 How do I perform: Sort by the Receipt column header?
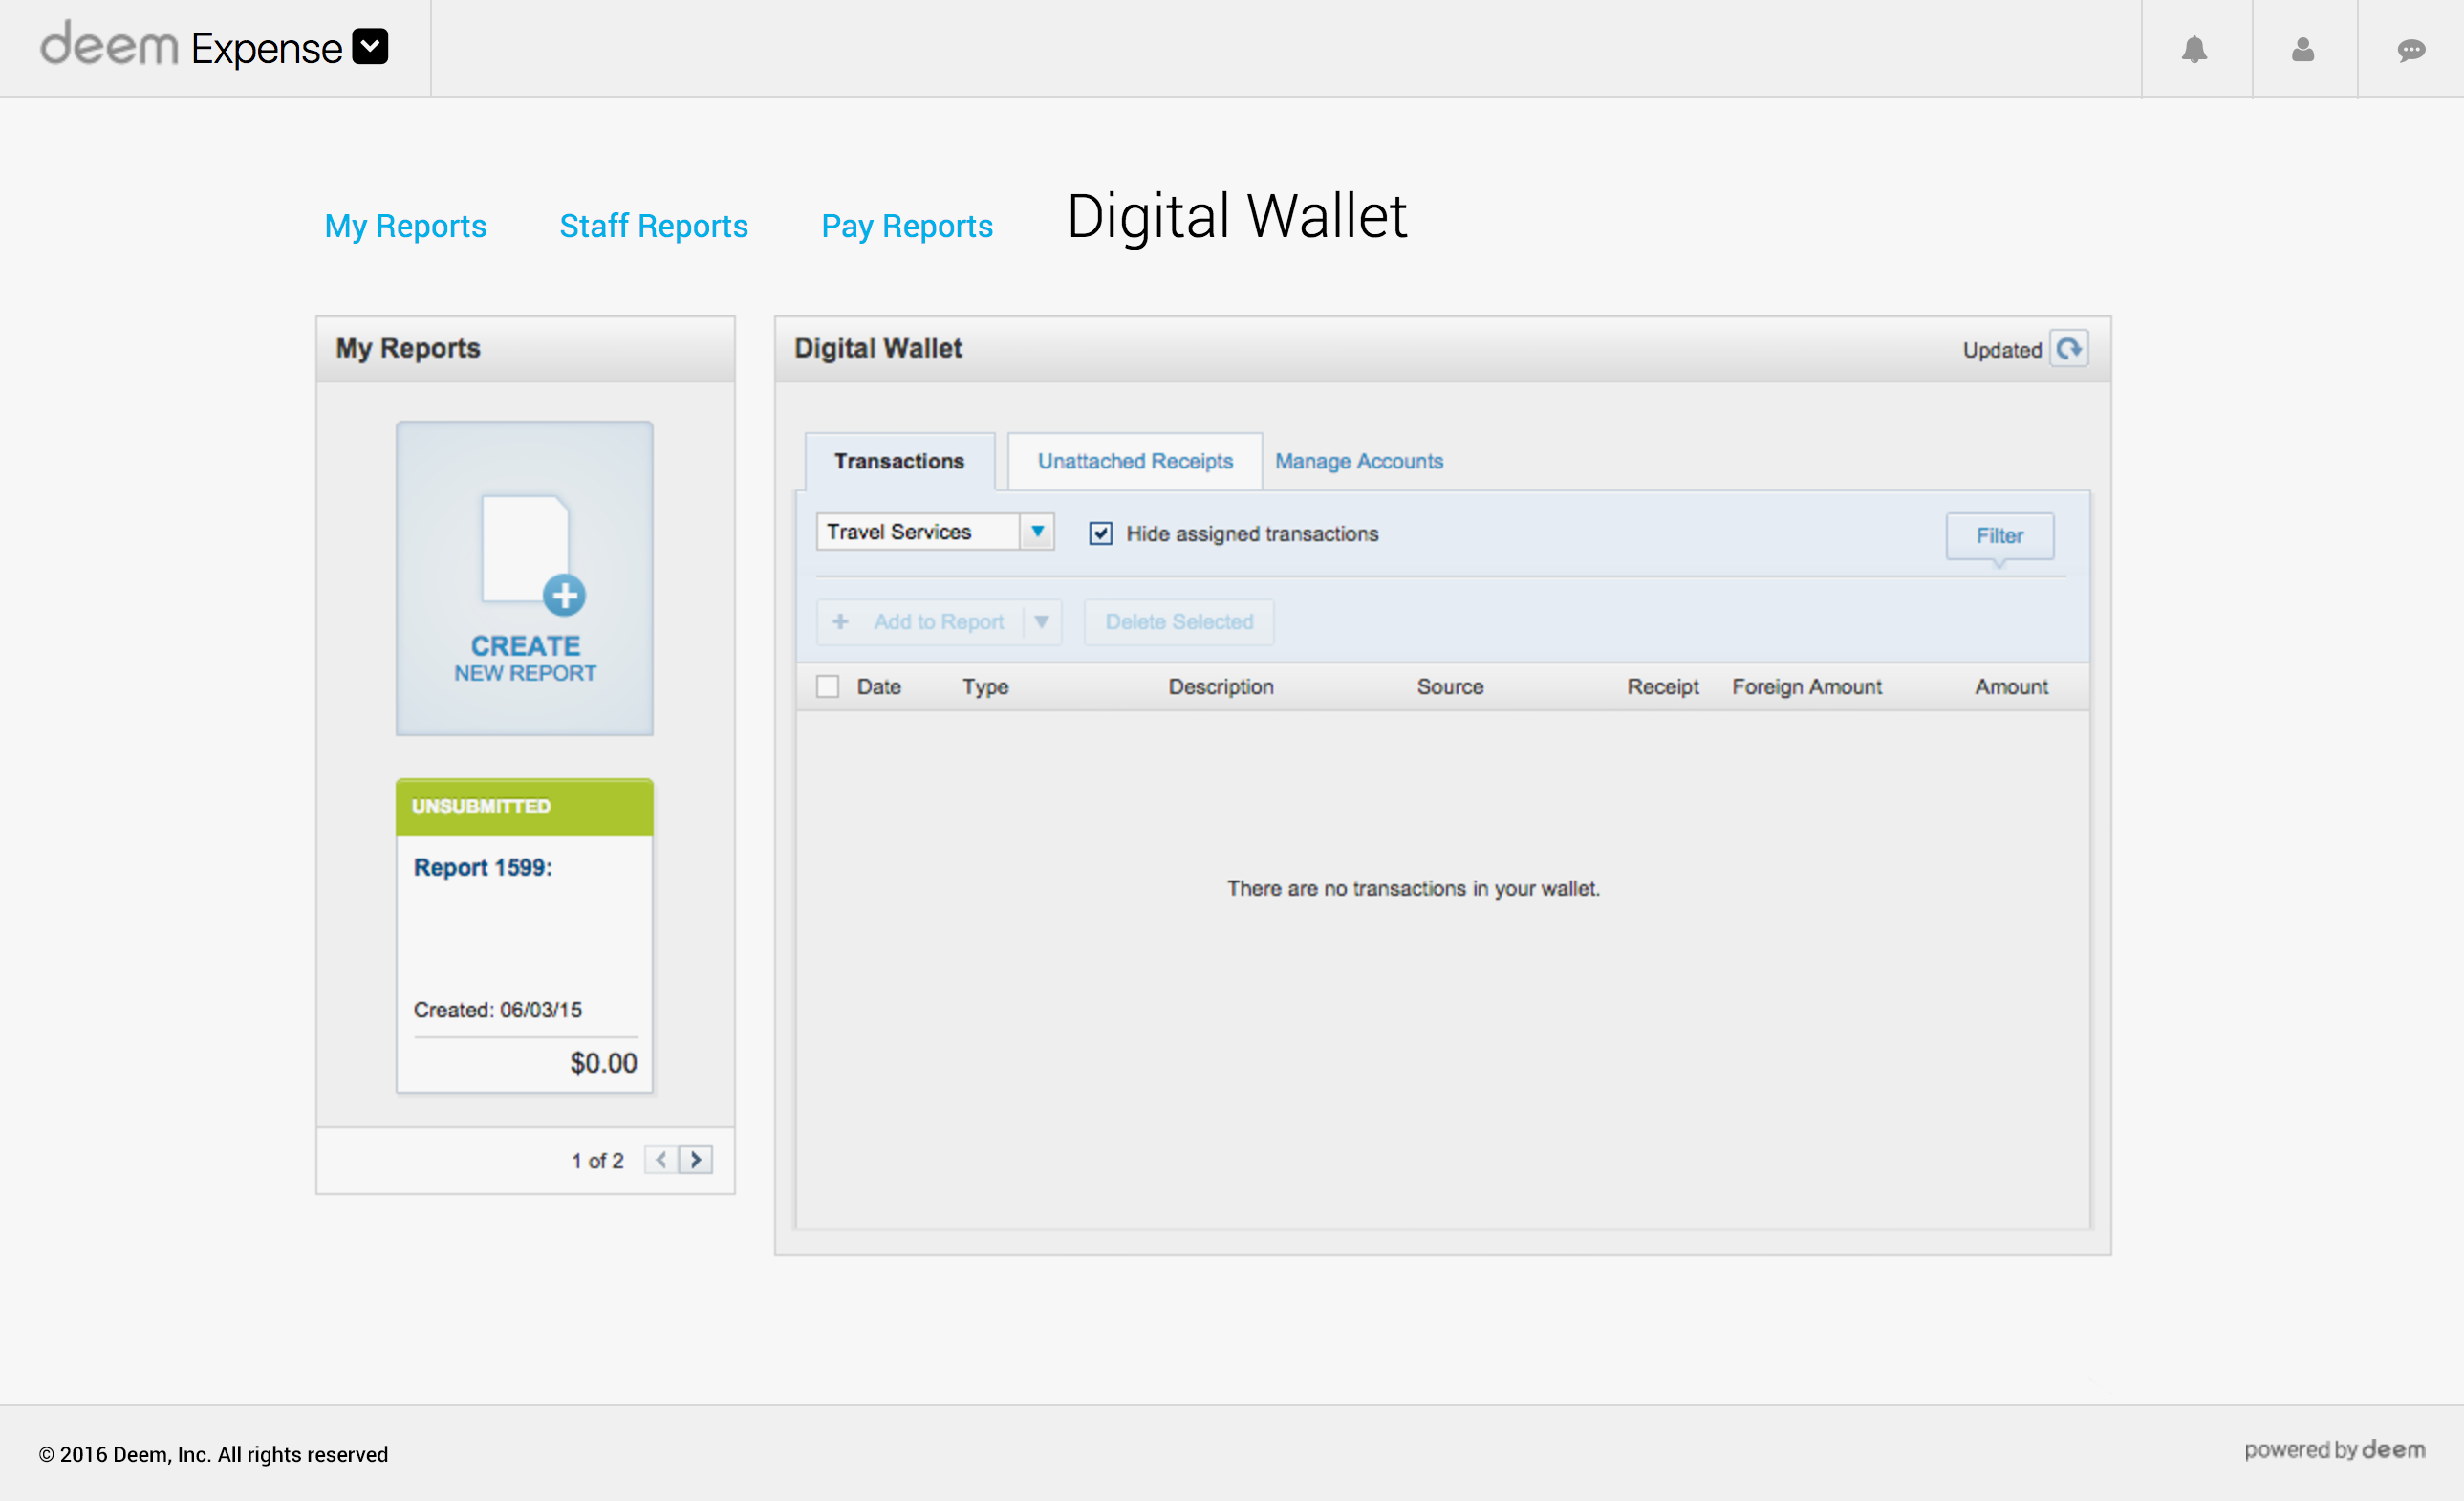(x=1662, y=686)
